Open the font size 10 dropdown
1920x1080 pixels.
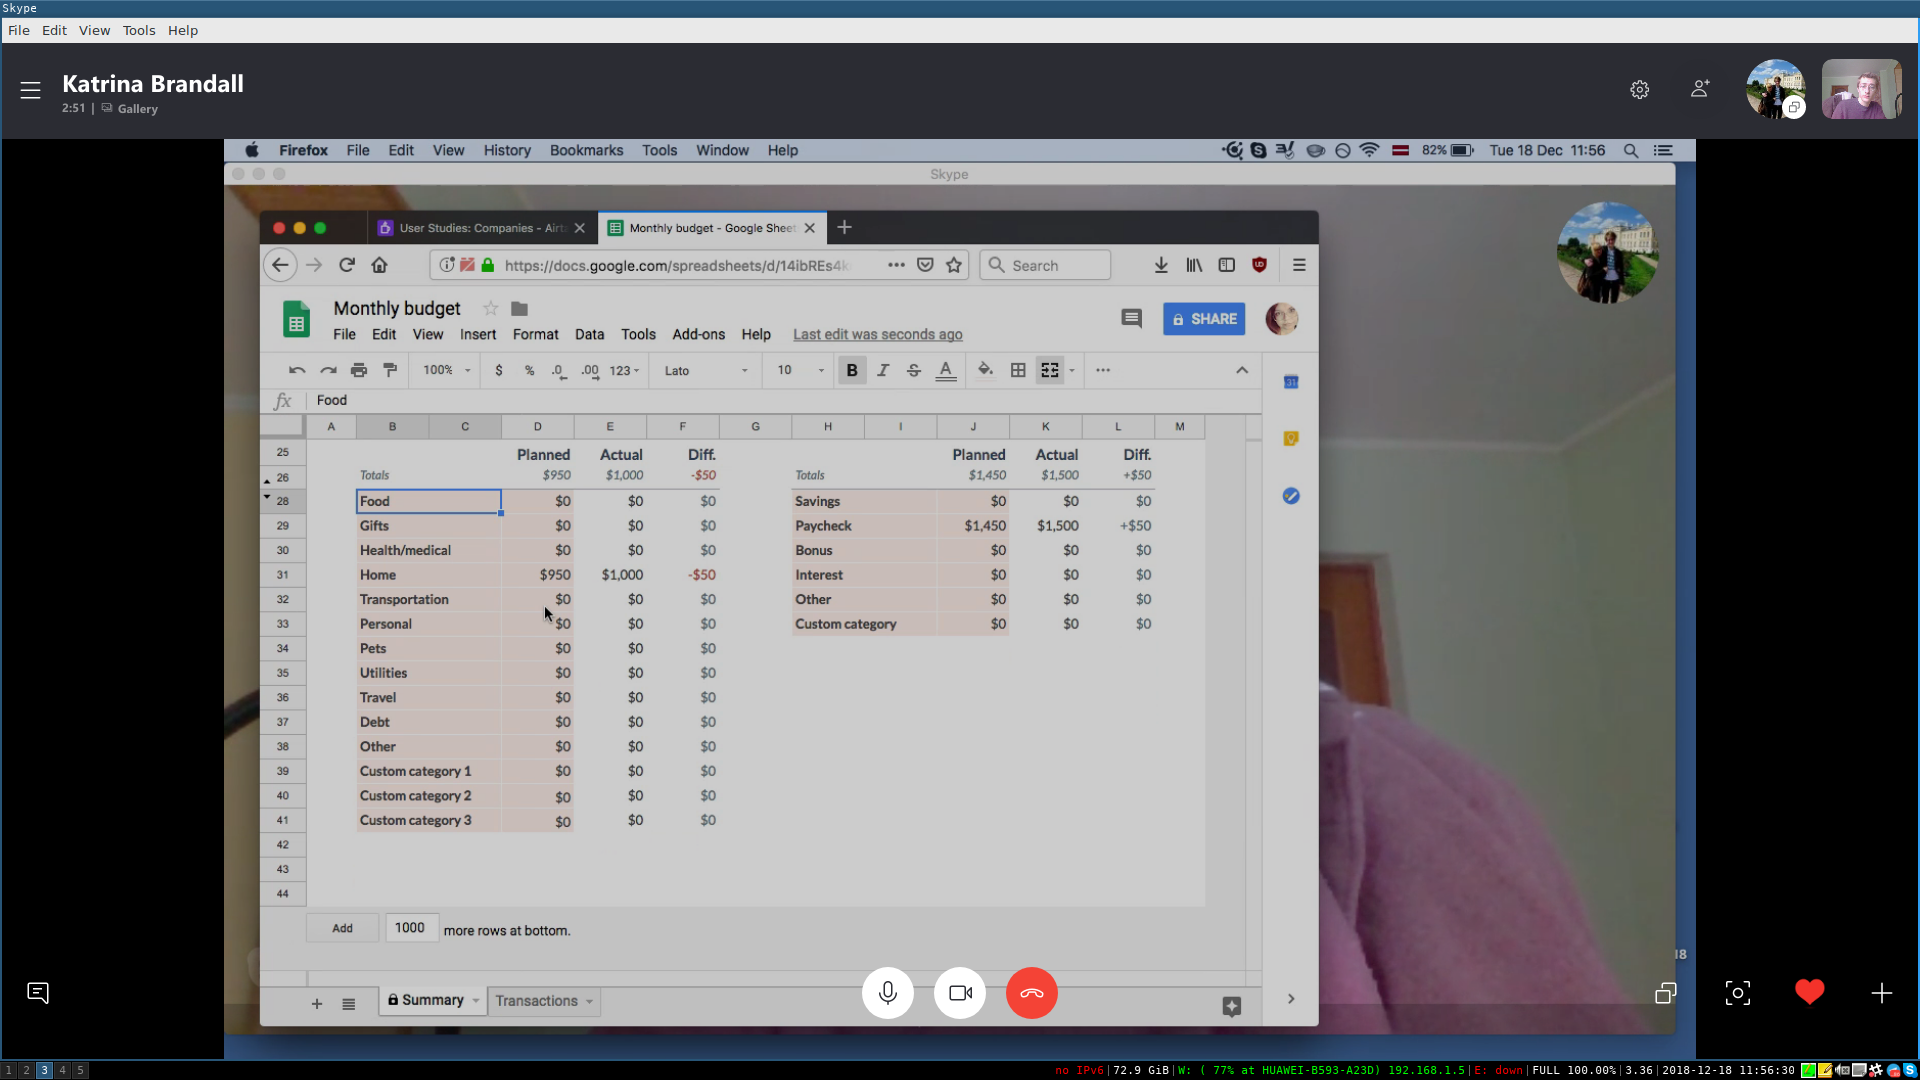coord(801,370)
